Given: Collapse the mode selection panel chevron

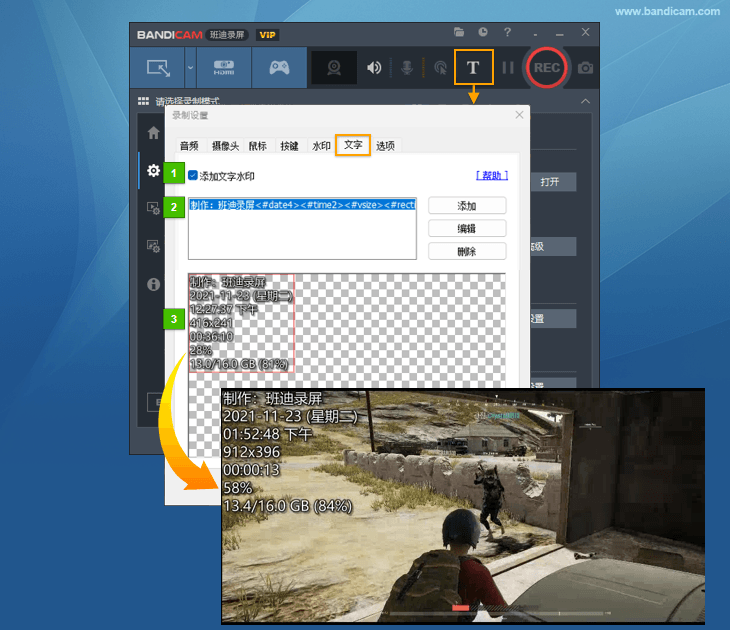Looking at the screenshot, I should 585,101.
